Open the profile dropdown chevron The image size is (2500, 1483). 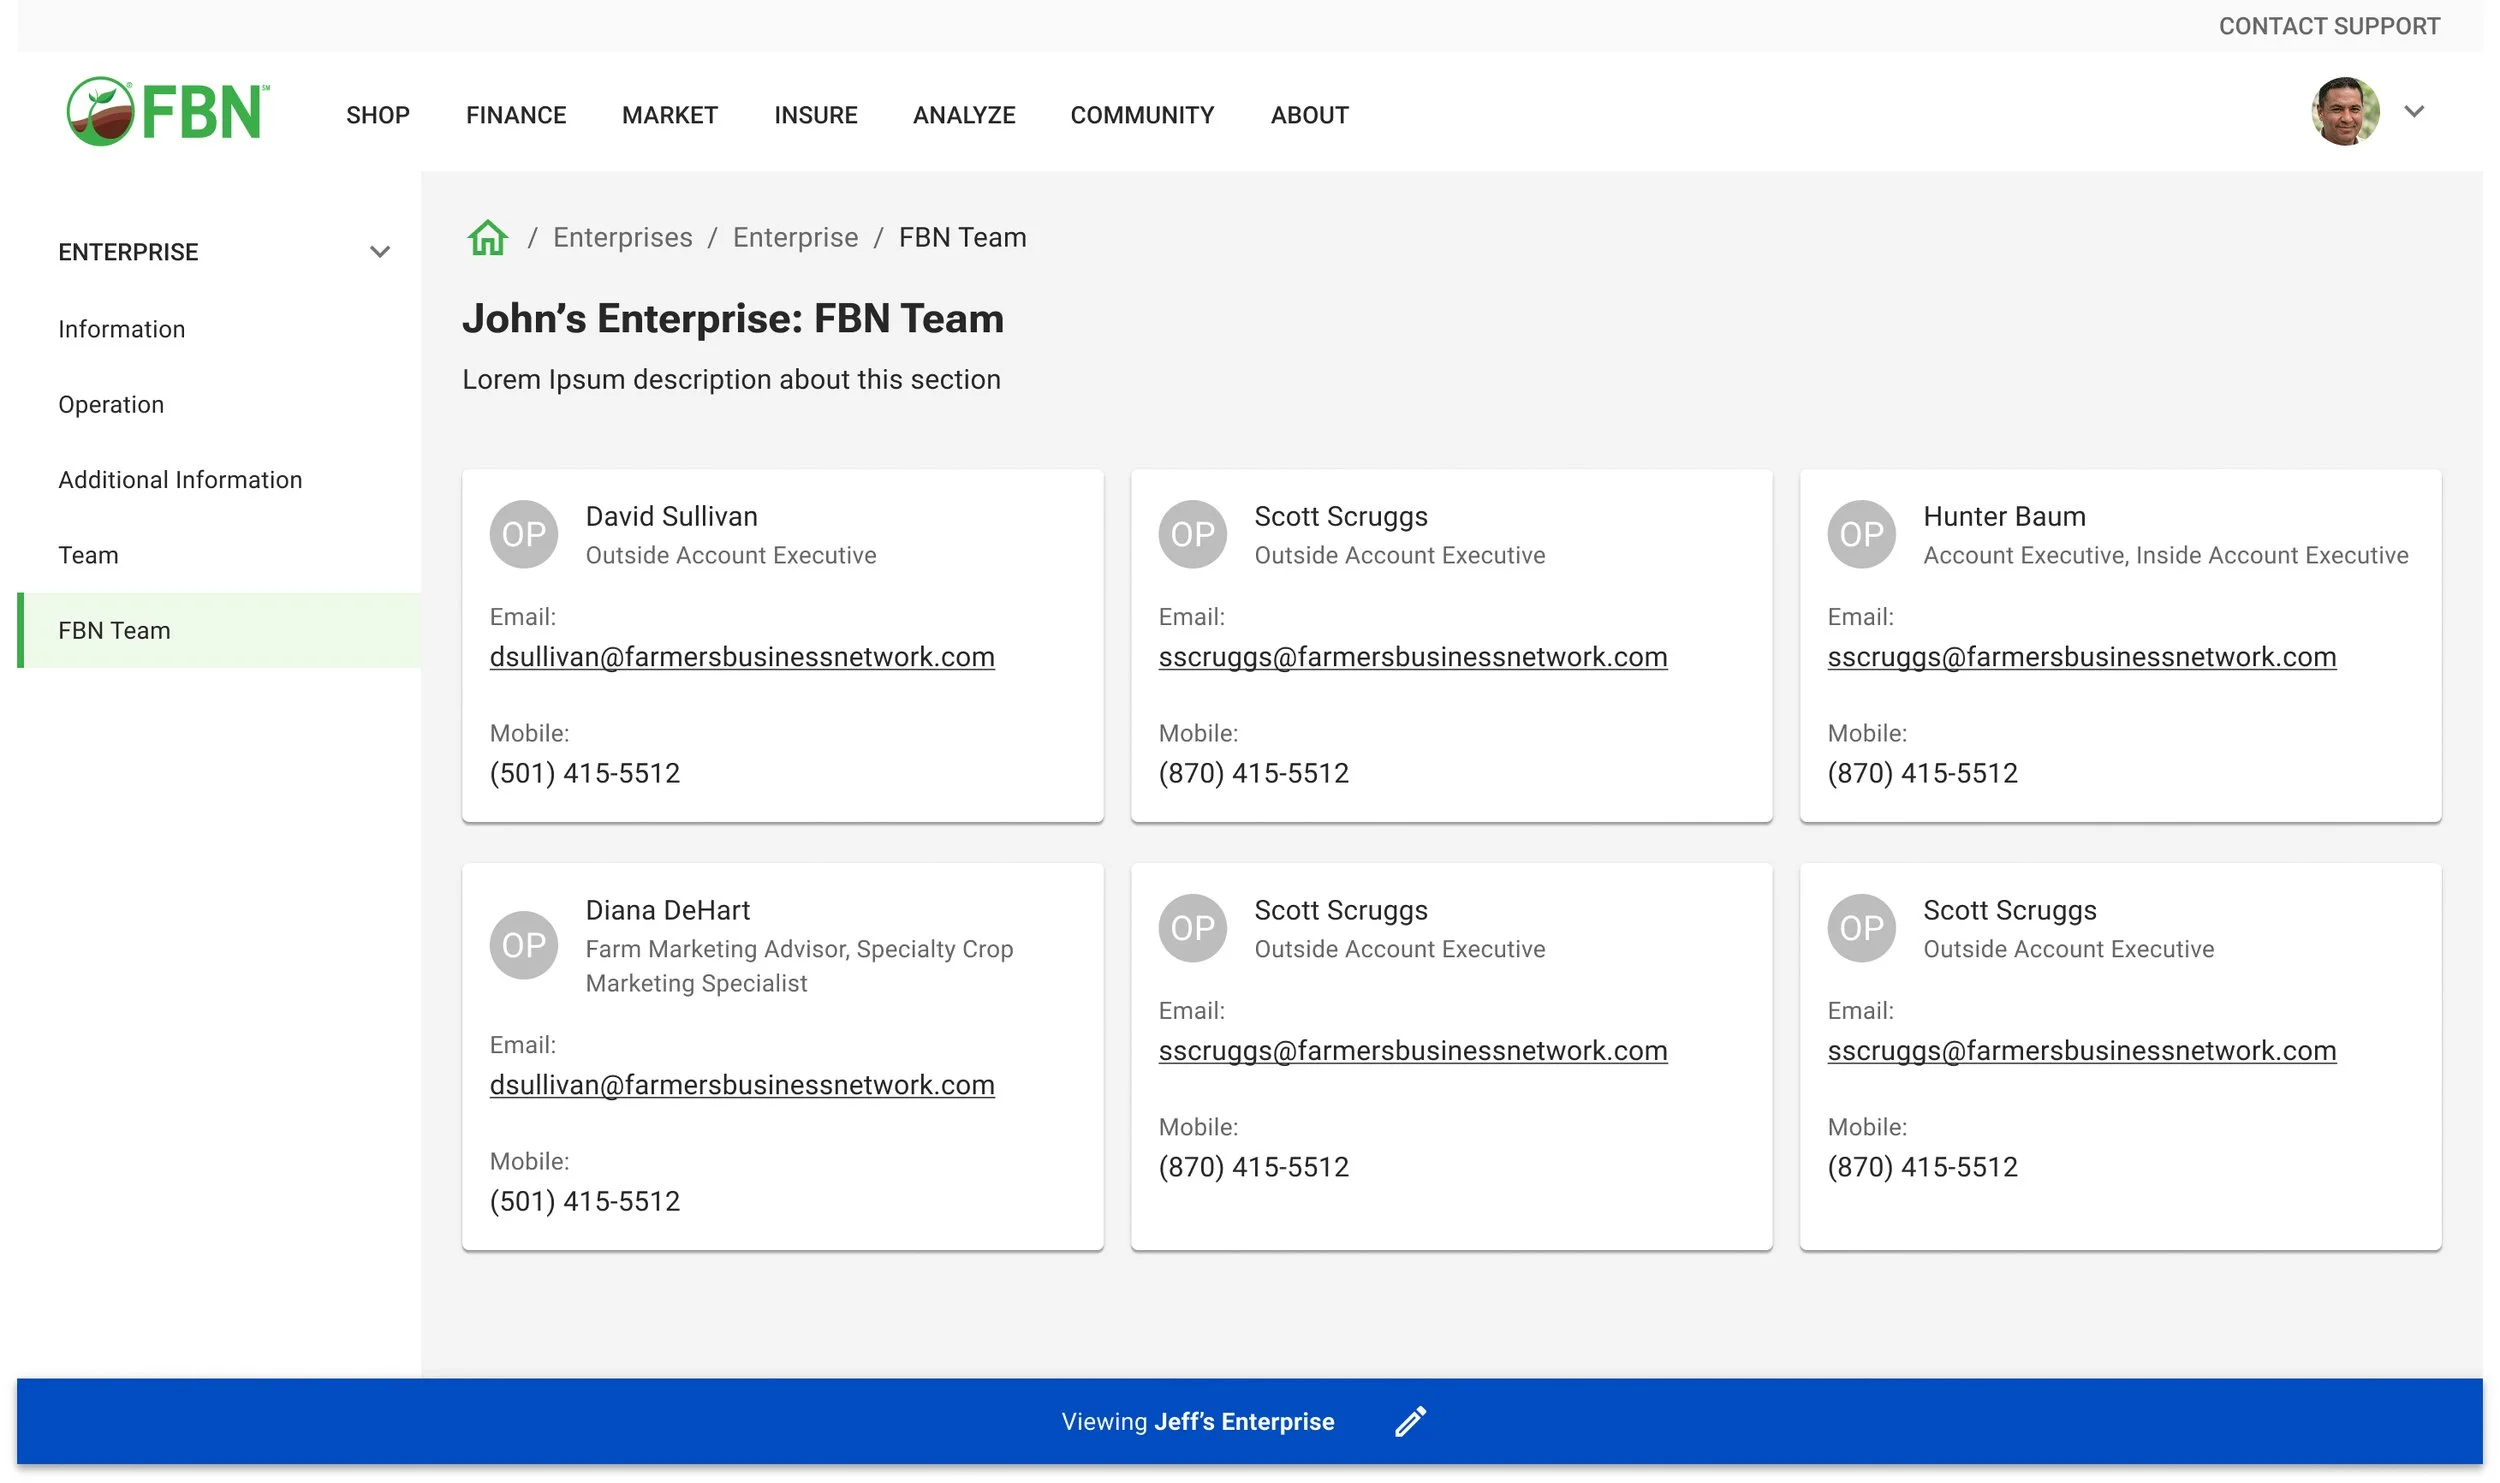[x=2414, y=112]
